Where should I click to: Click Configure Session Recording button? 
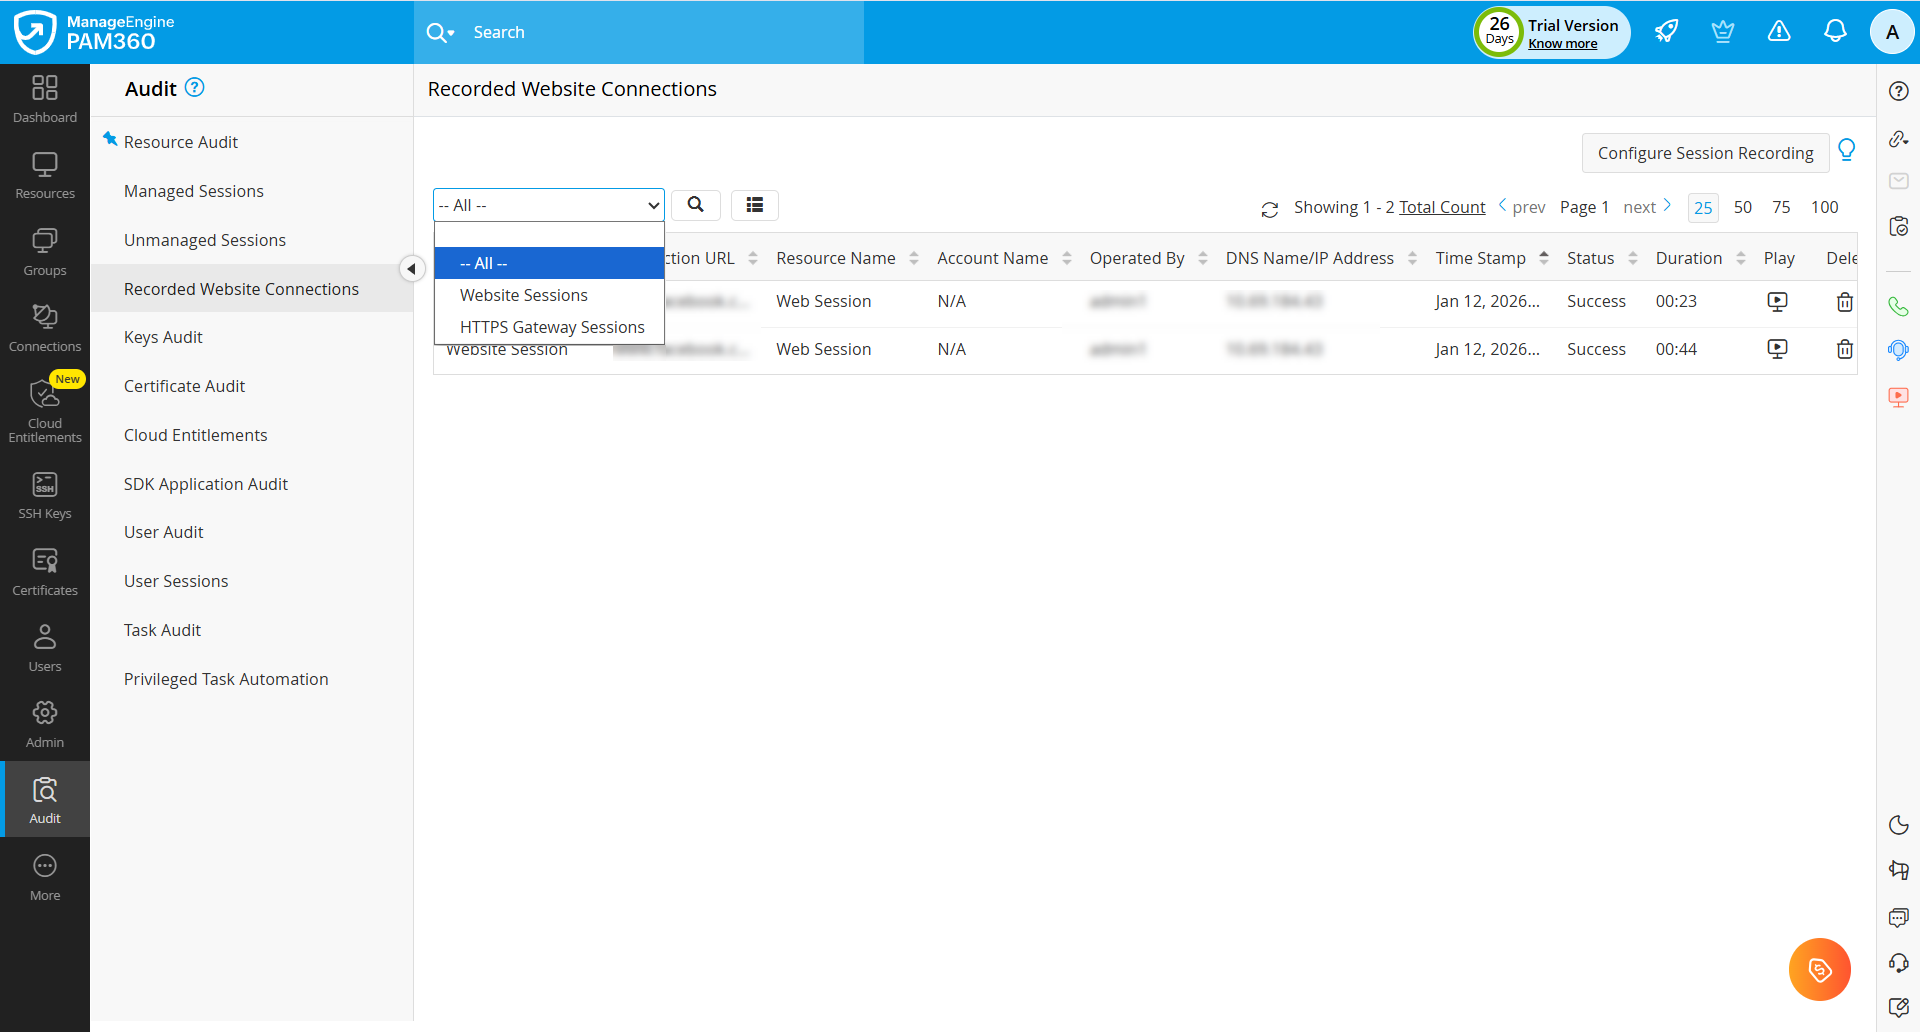[1705, 153]
